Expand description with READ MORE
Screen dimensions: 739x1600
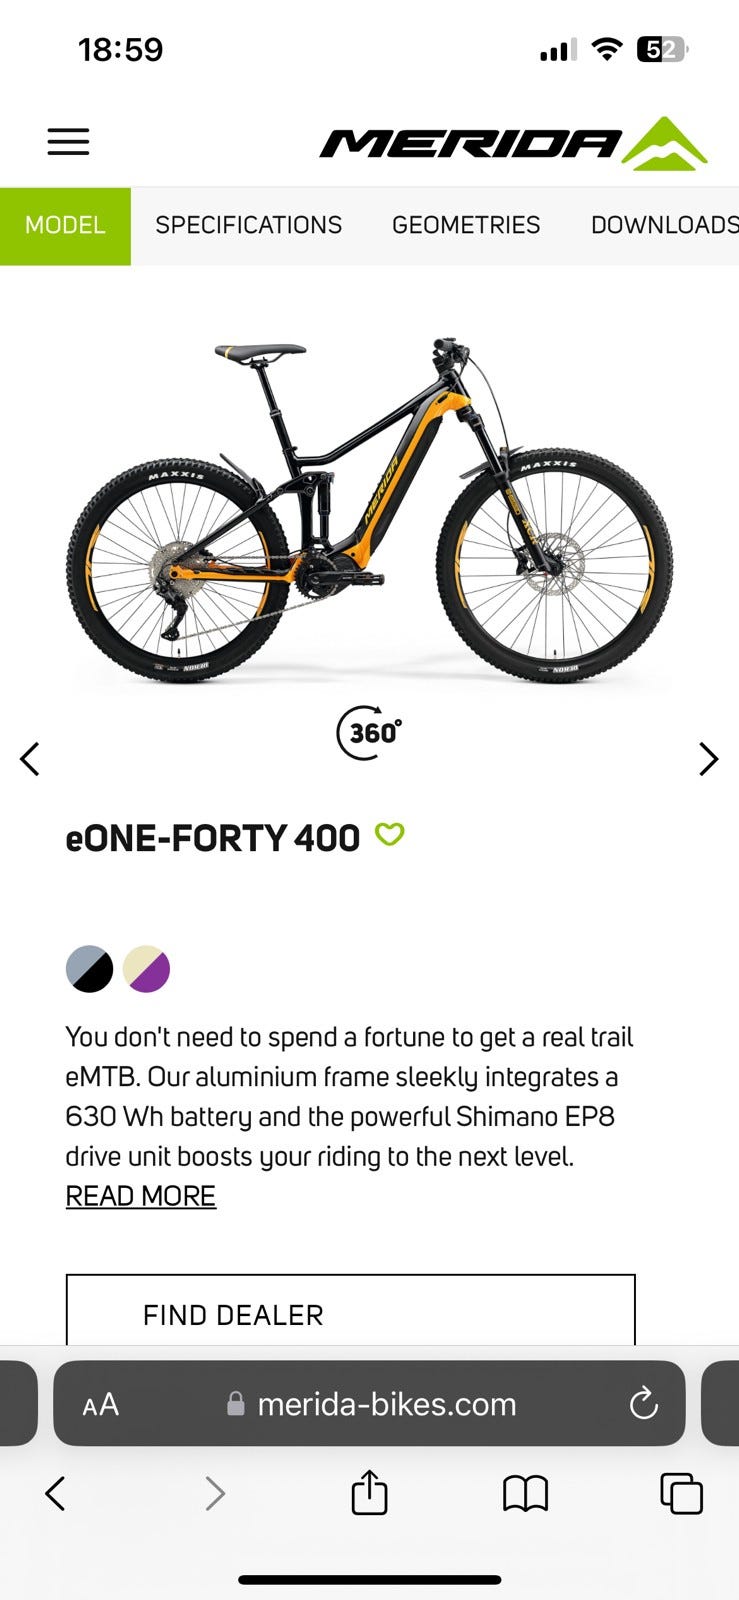tap(140, 1196)
